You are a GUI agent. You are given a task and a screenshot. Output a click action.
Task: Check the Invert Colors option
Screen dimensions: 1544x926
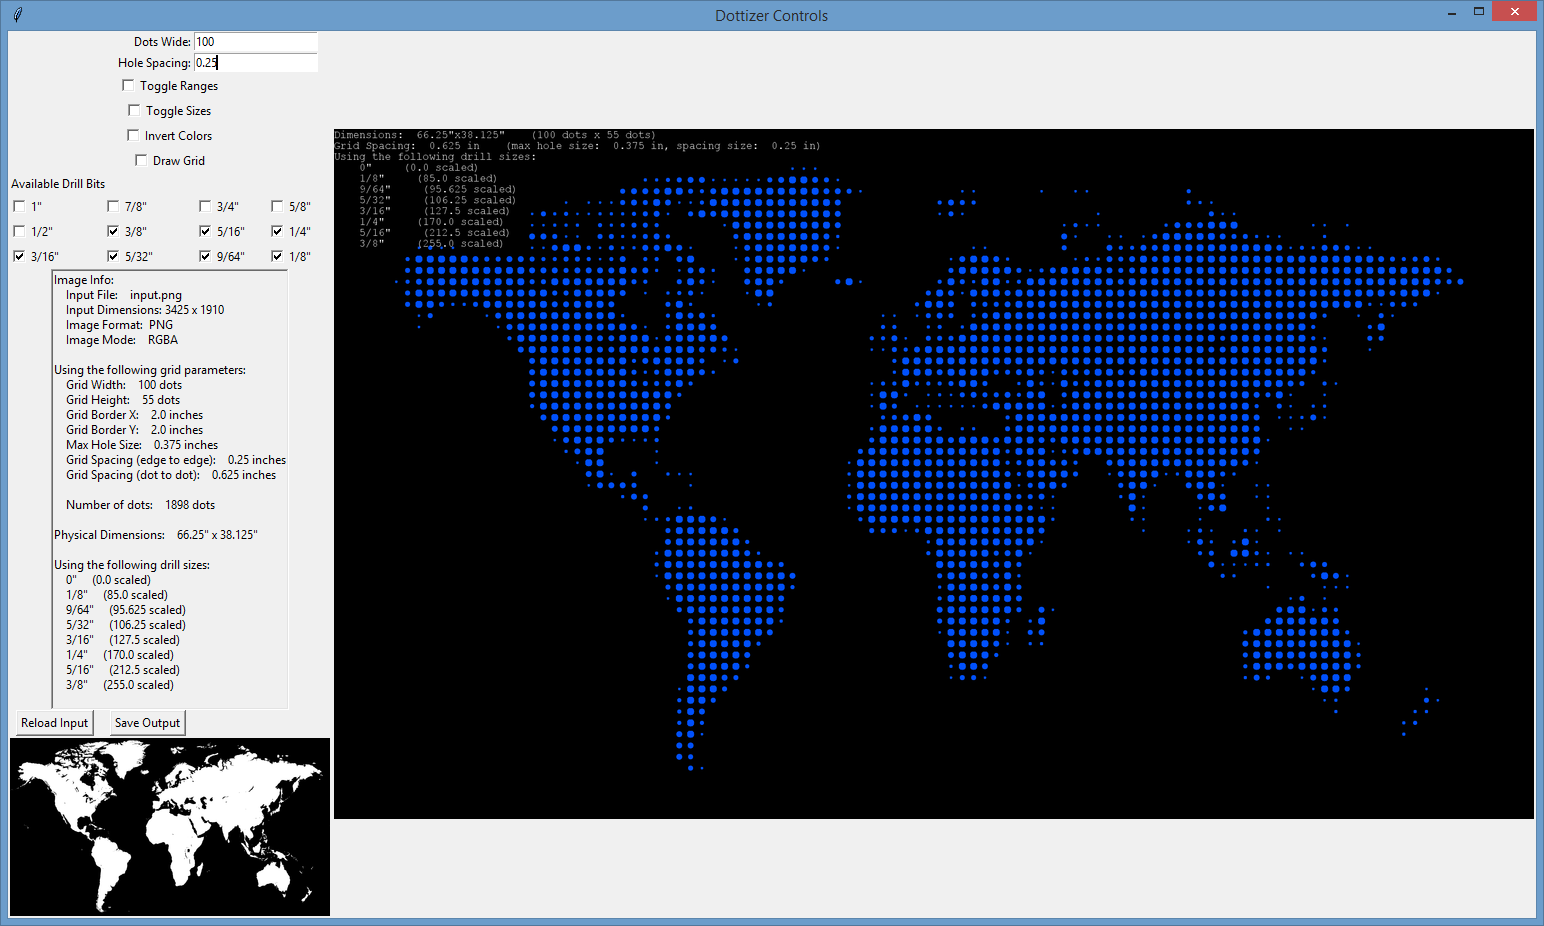point(133,136)
